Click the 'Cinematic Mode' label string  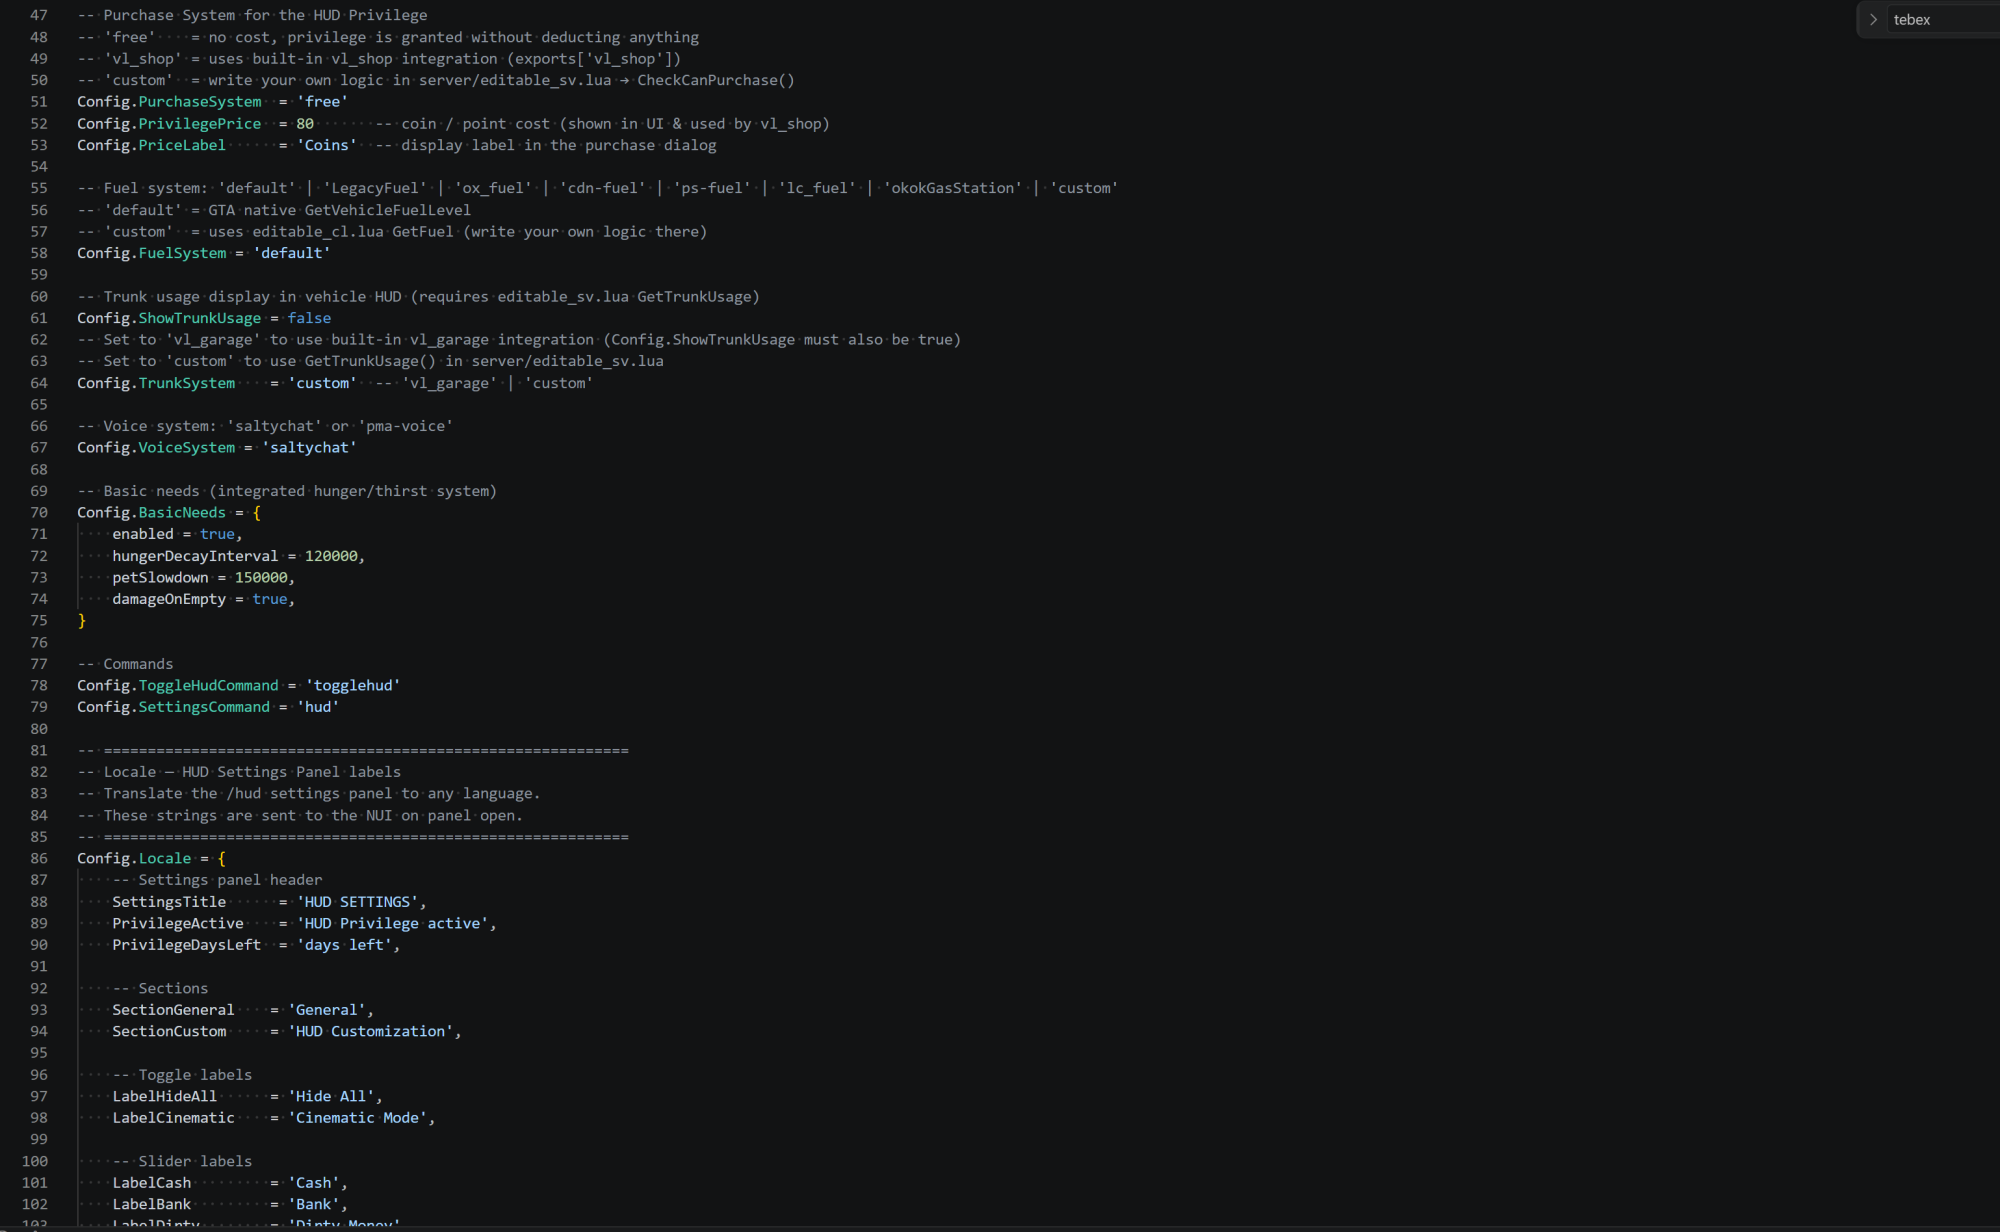(x=358, y=1118)
